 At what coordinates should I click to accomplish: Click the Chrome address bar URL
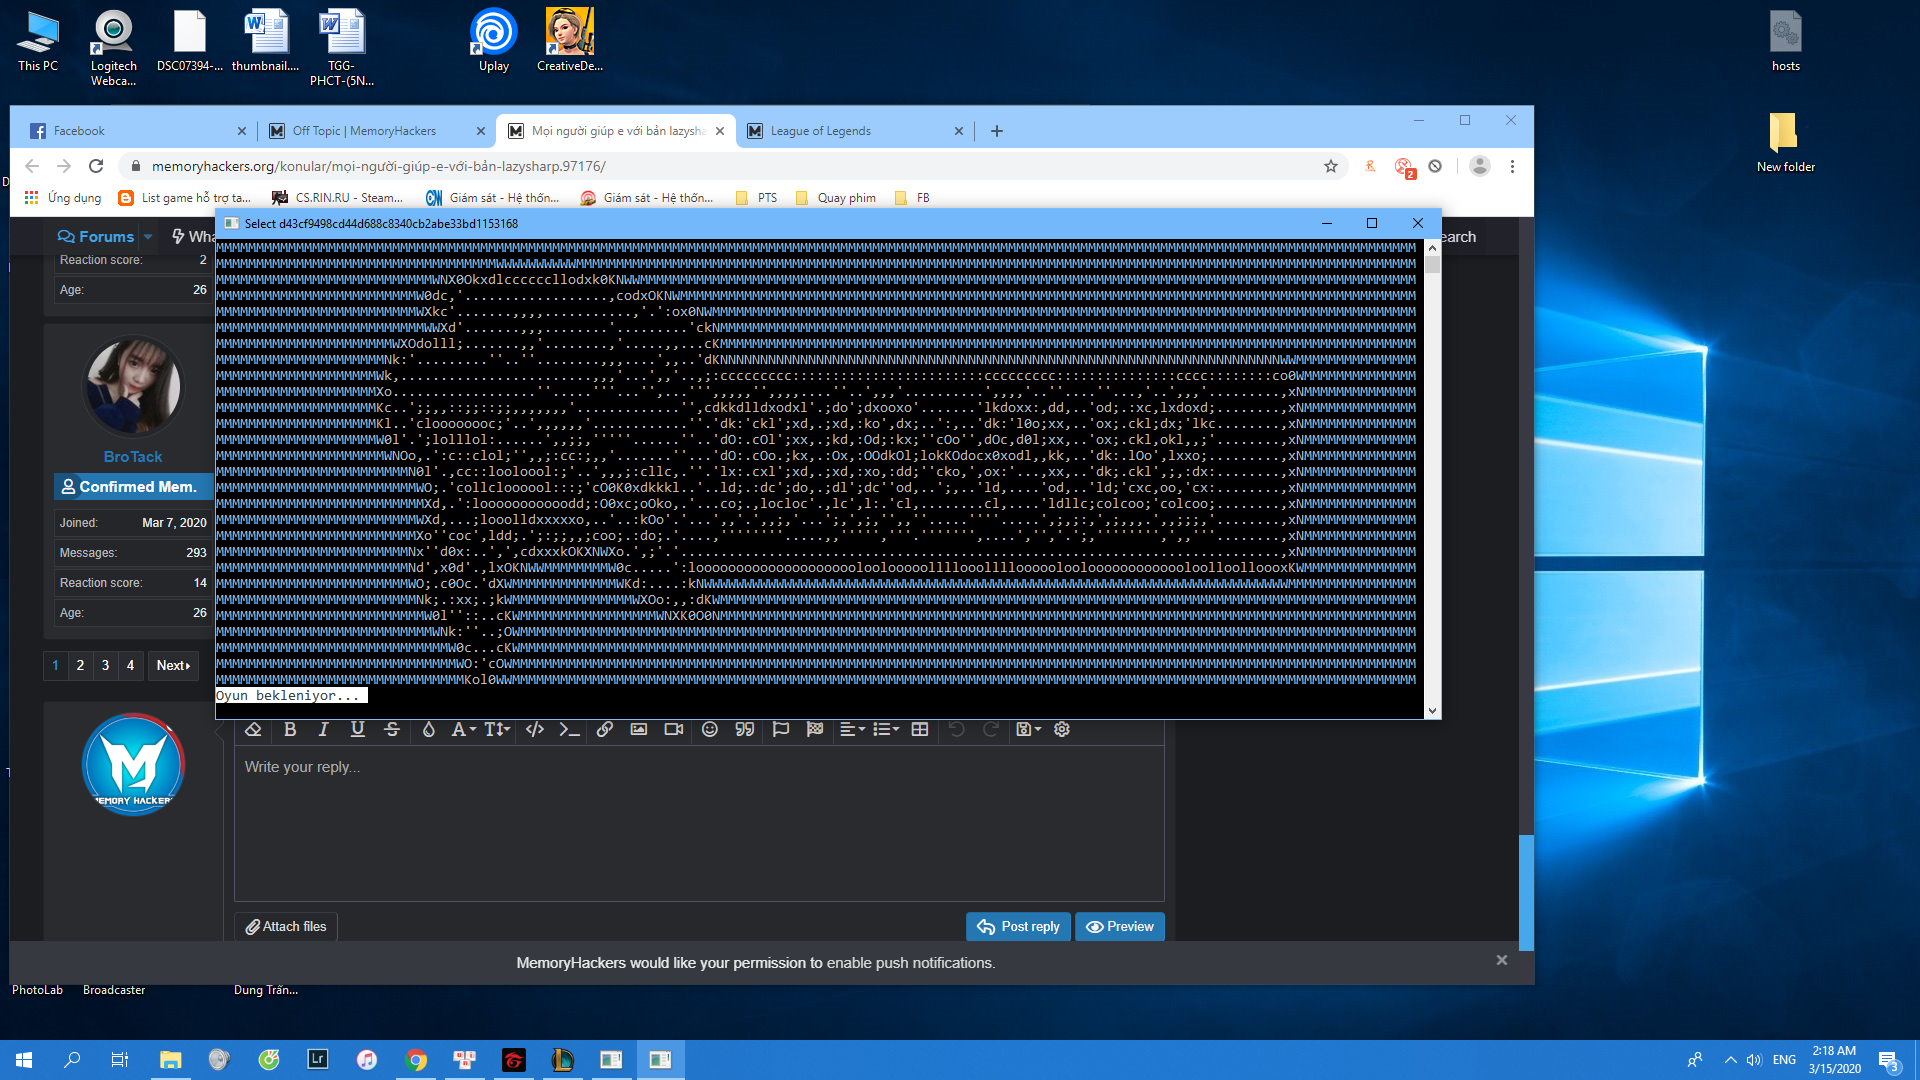(379, 166)
